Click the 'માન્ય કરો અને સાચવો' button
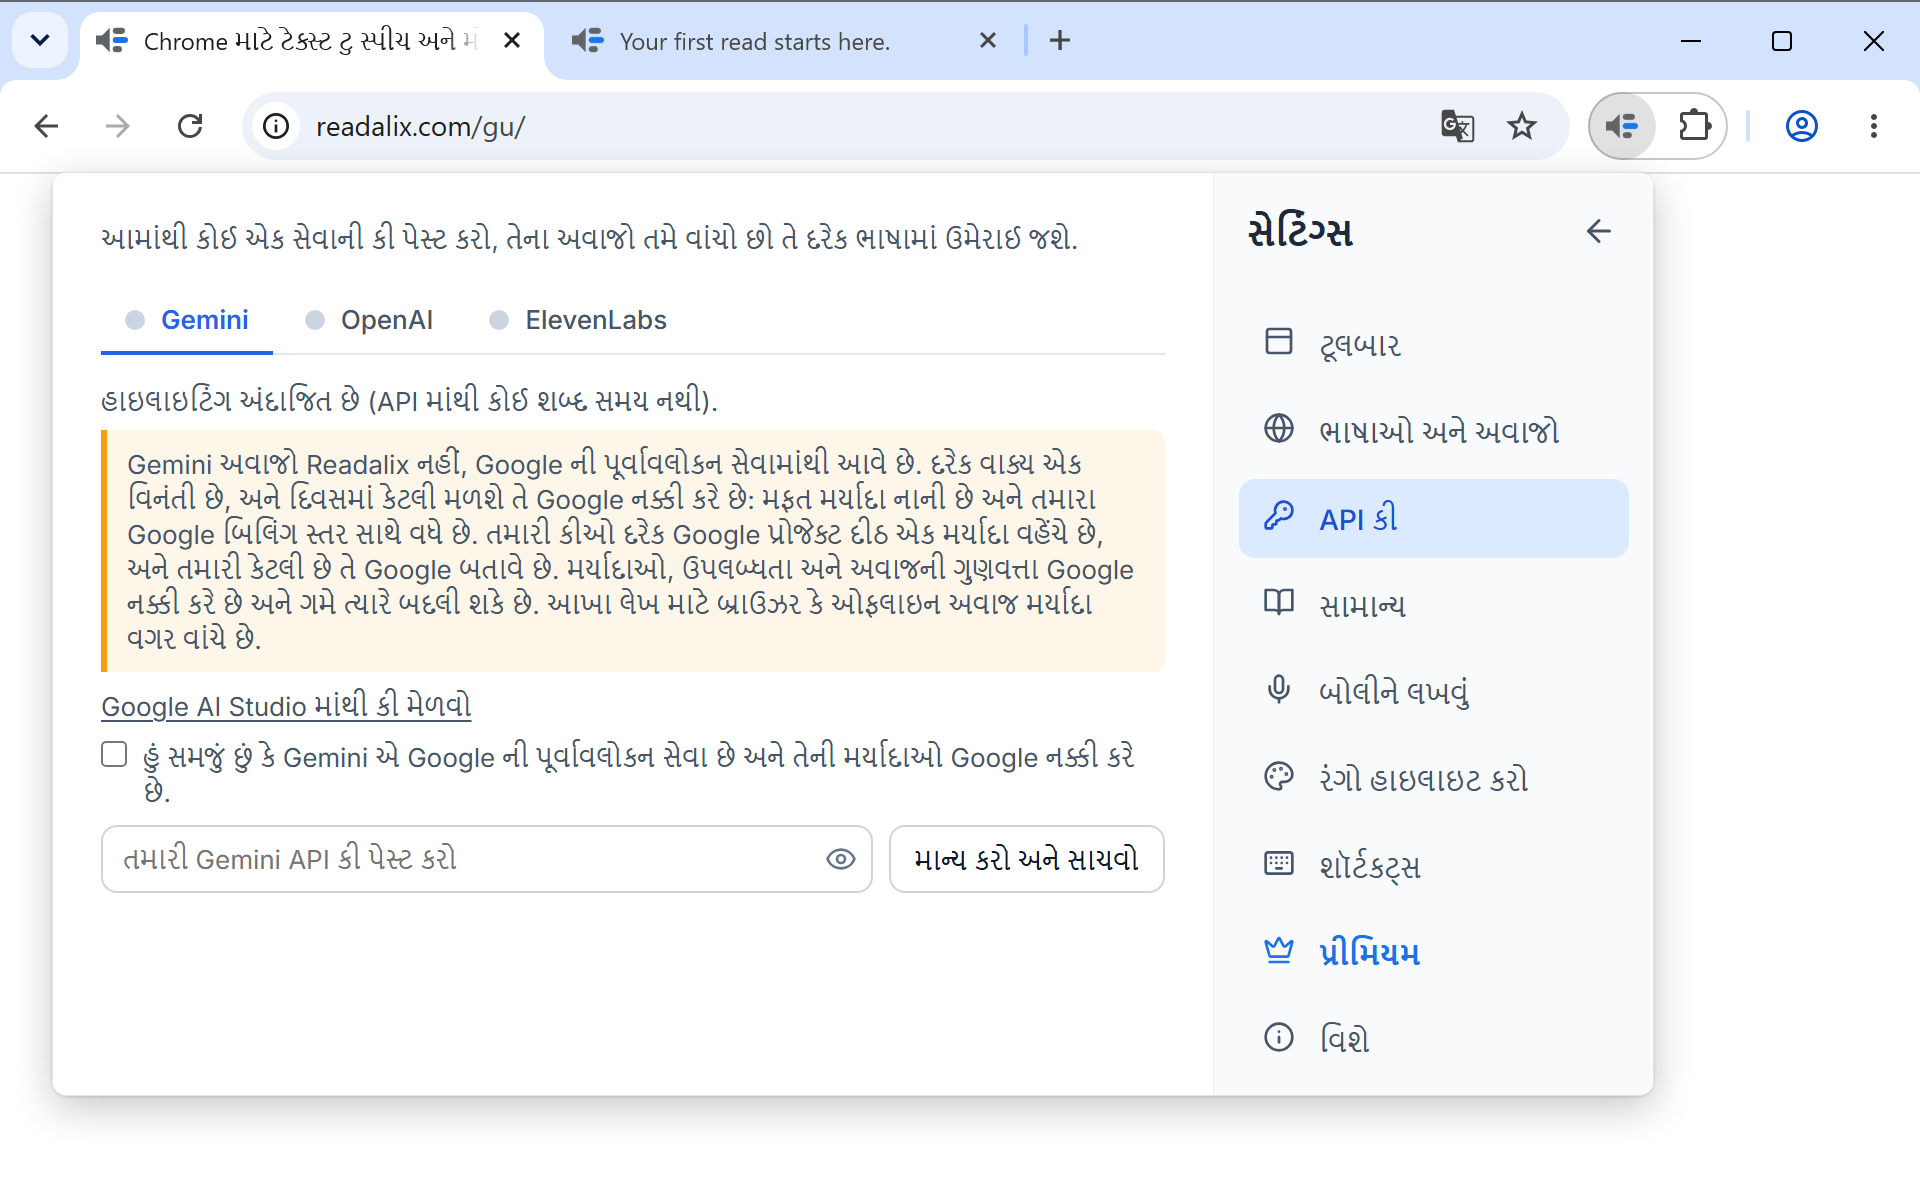 1026,859
